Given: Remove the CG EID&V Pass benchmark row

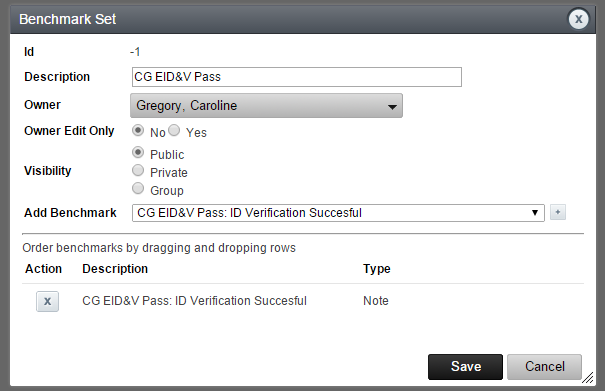Looking at the screenshot, I should point(47,301).
